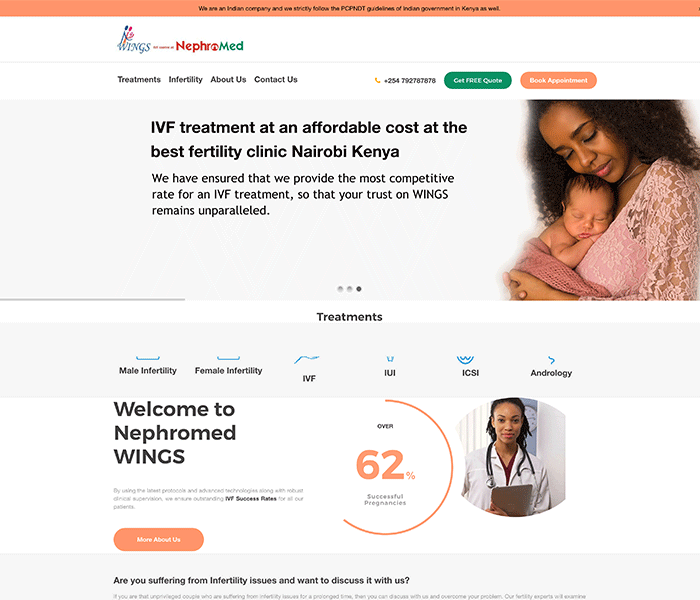Go to the Contact Us page
Image resolution: width=700 pixels, height=600 pixels.
[275, 79]
